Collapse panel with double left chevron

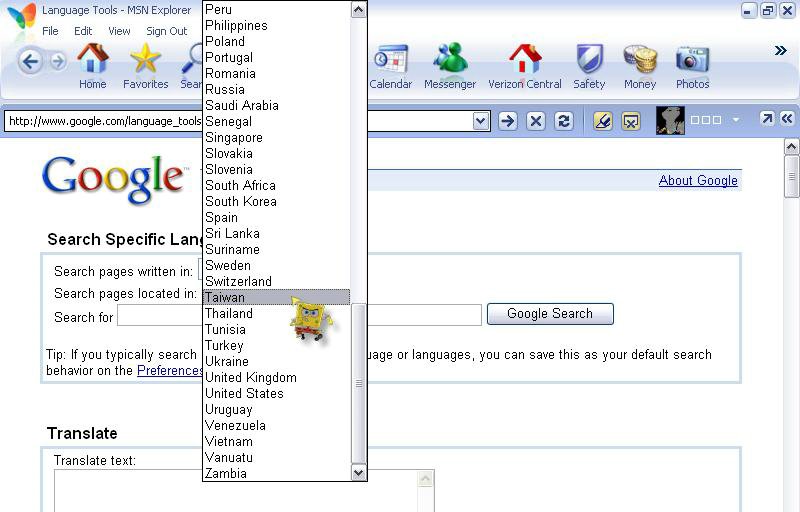[x=787, y=119]
